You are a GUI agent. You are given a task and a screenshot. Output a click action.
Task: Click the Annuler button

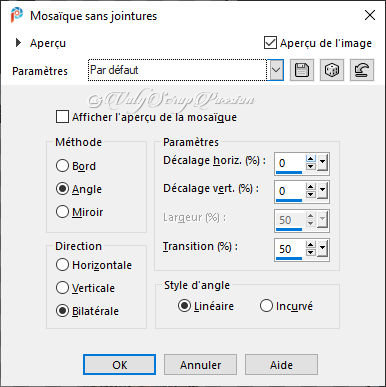tap(200, 365)
